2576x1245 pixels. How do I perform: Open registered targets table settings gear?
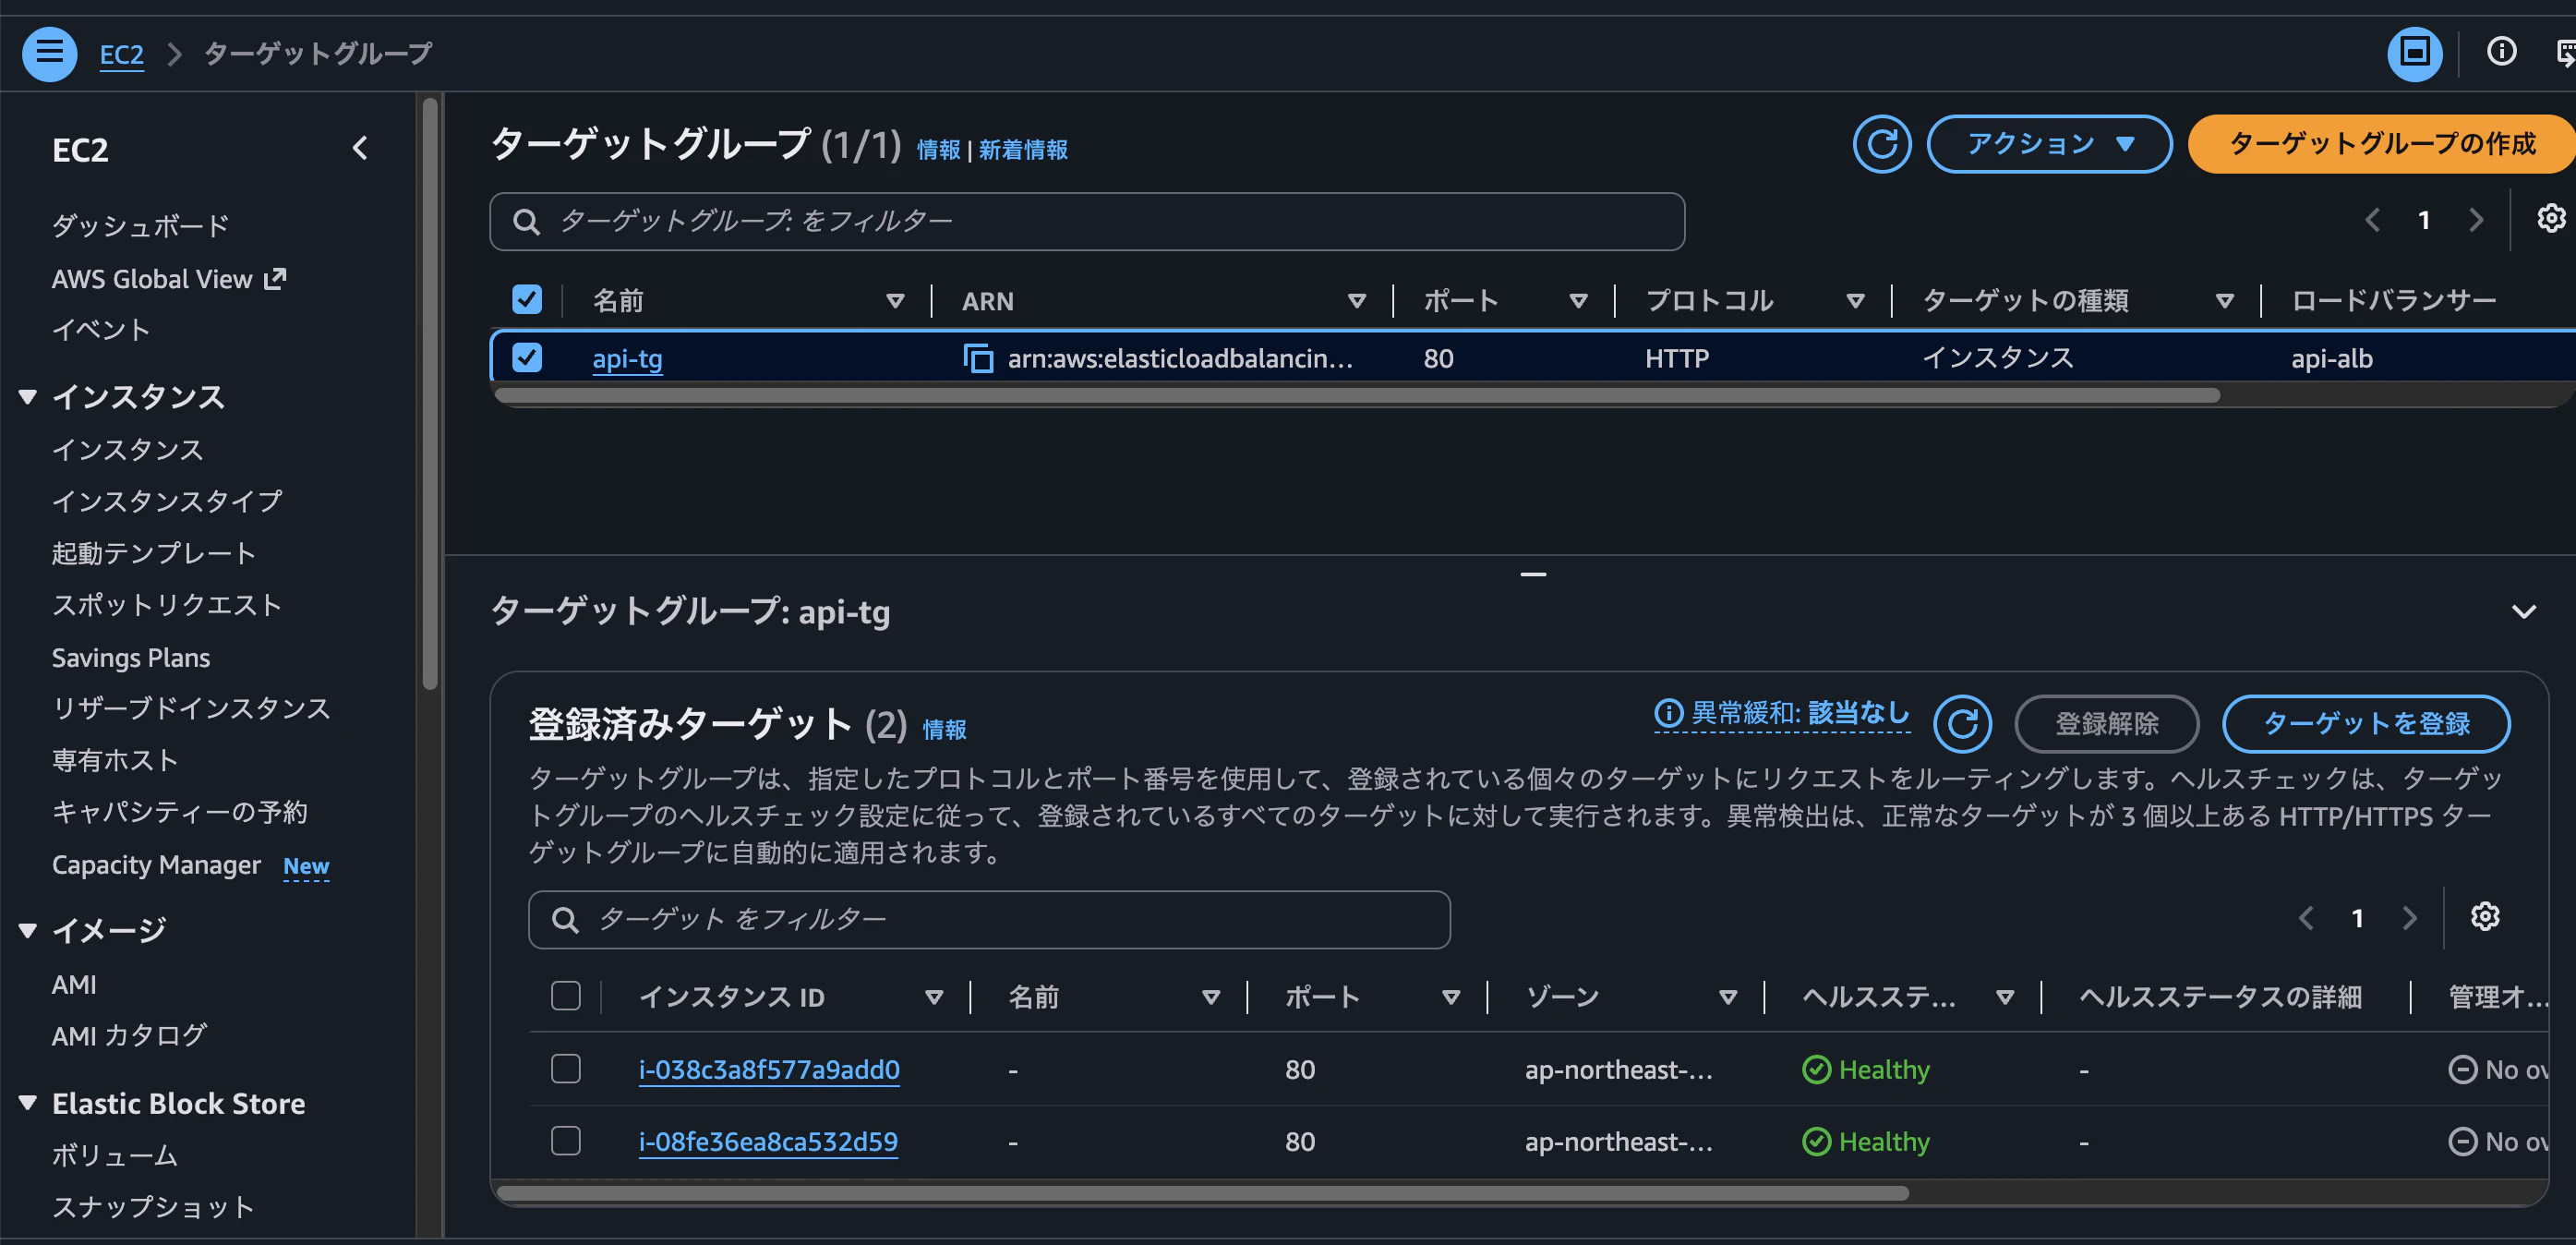2484,916
